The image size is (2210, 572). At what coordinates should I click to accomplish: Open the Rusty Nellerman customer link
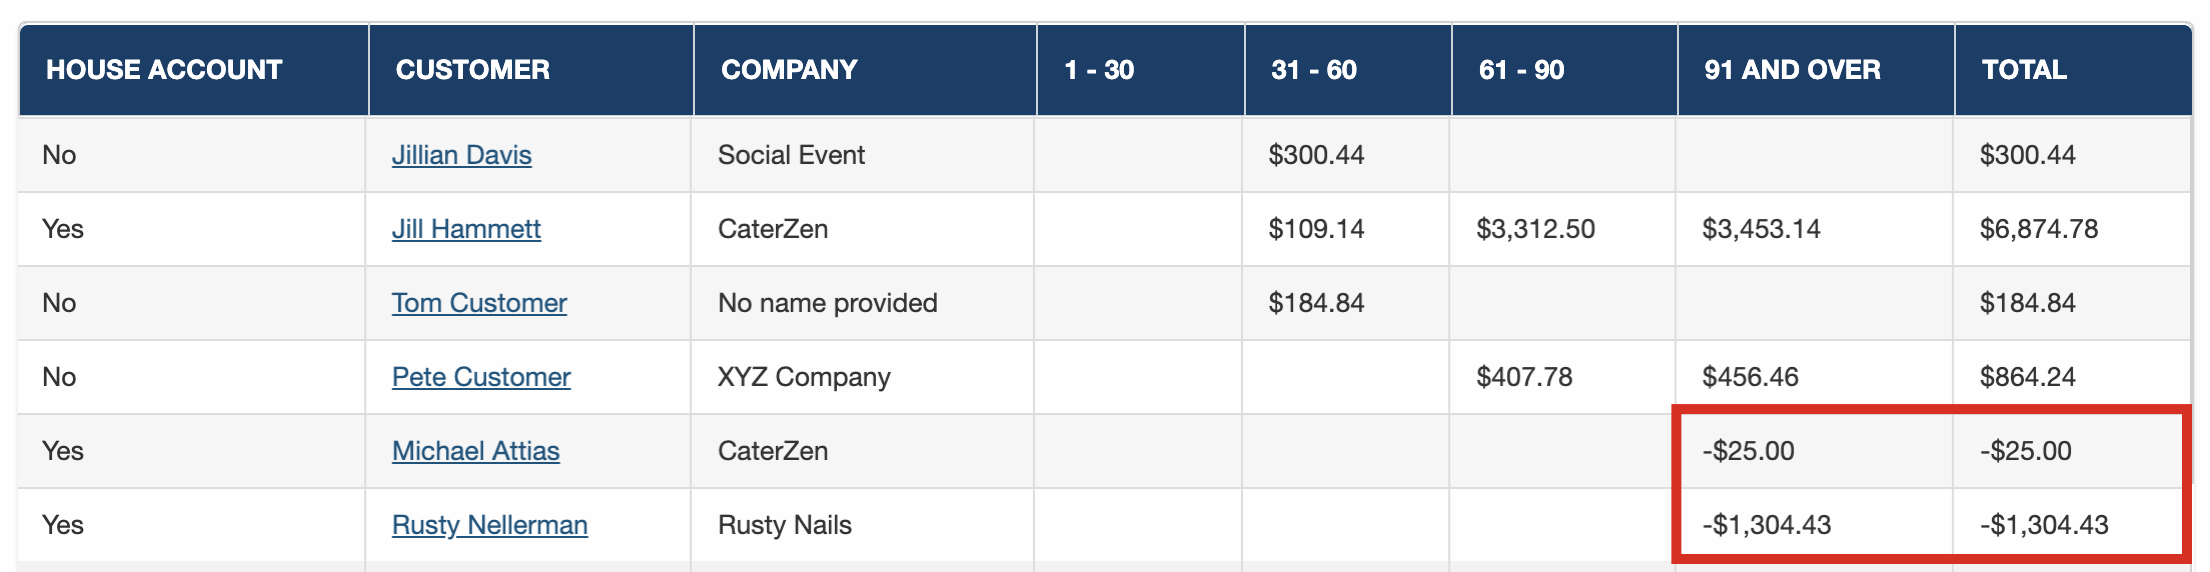click(x=490, y=525)
